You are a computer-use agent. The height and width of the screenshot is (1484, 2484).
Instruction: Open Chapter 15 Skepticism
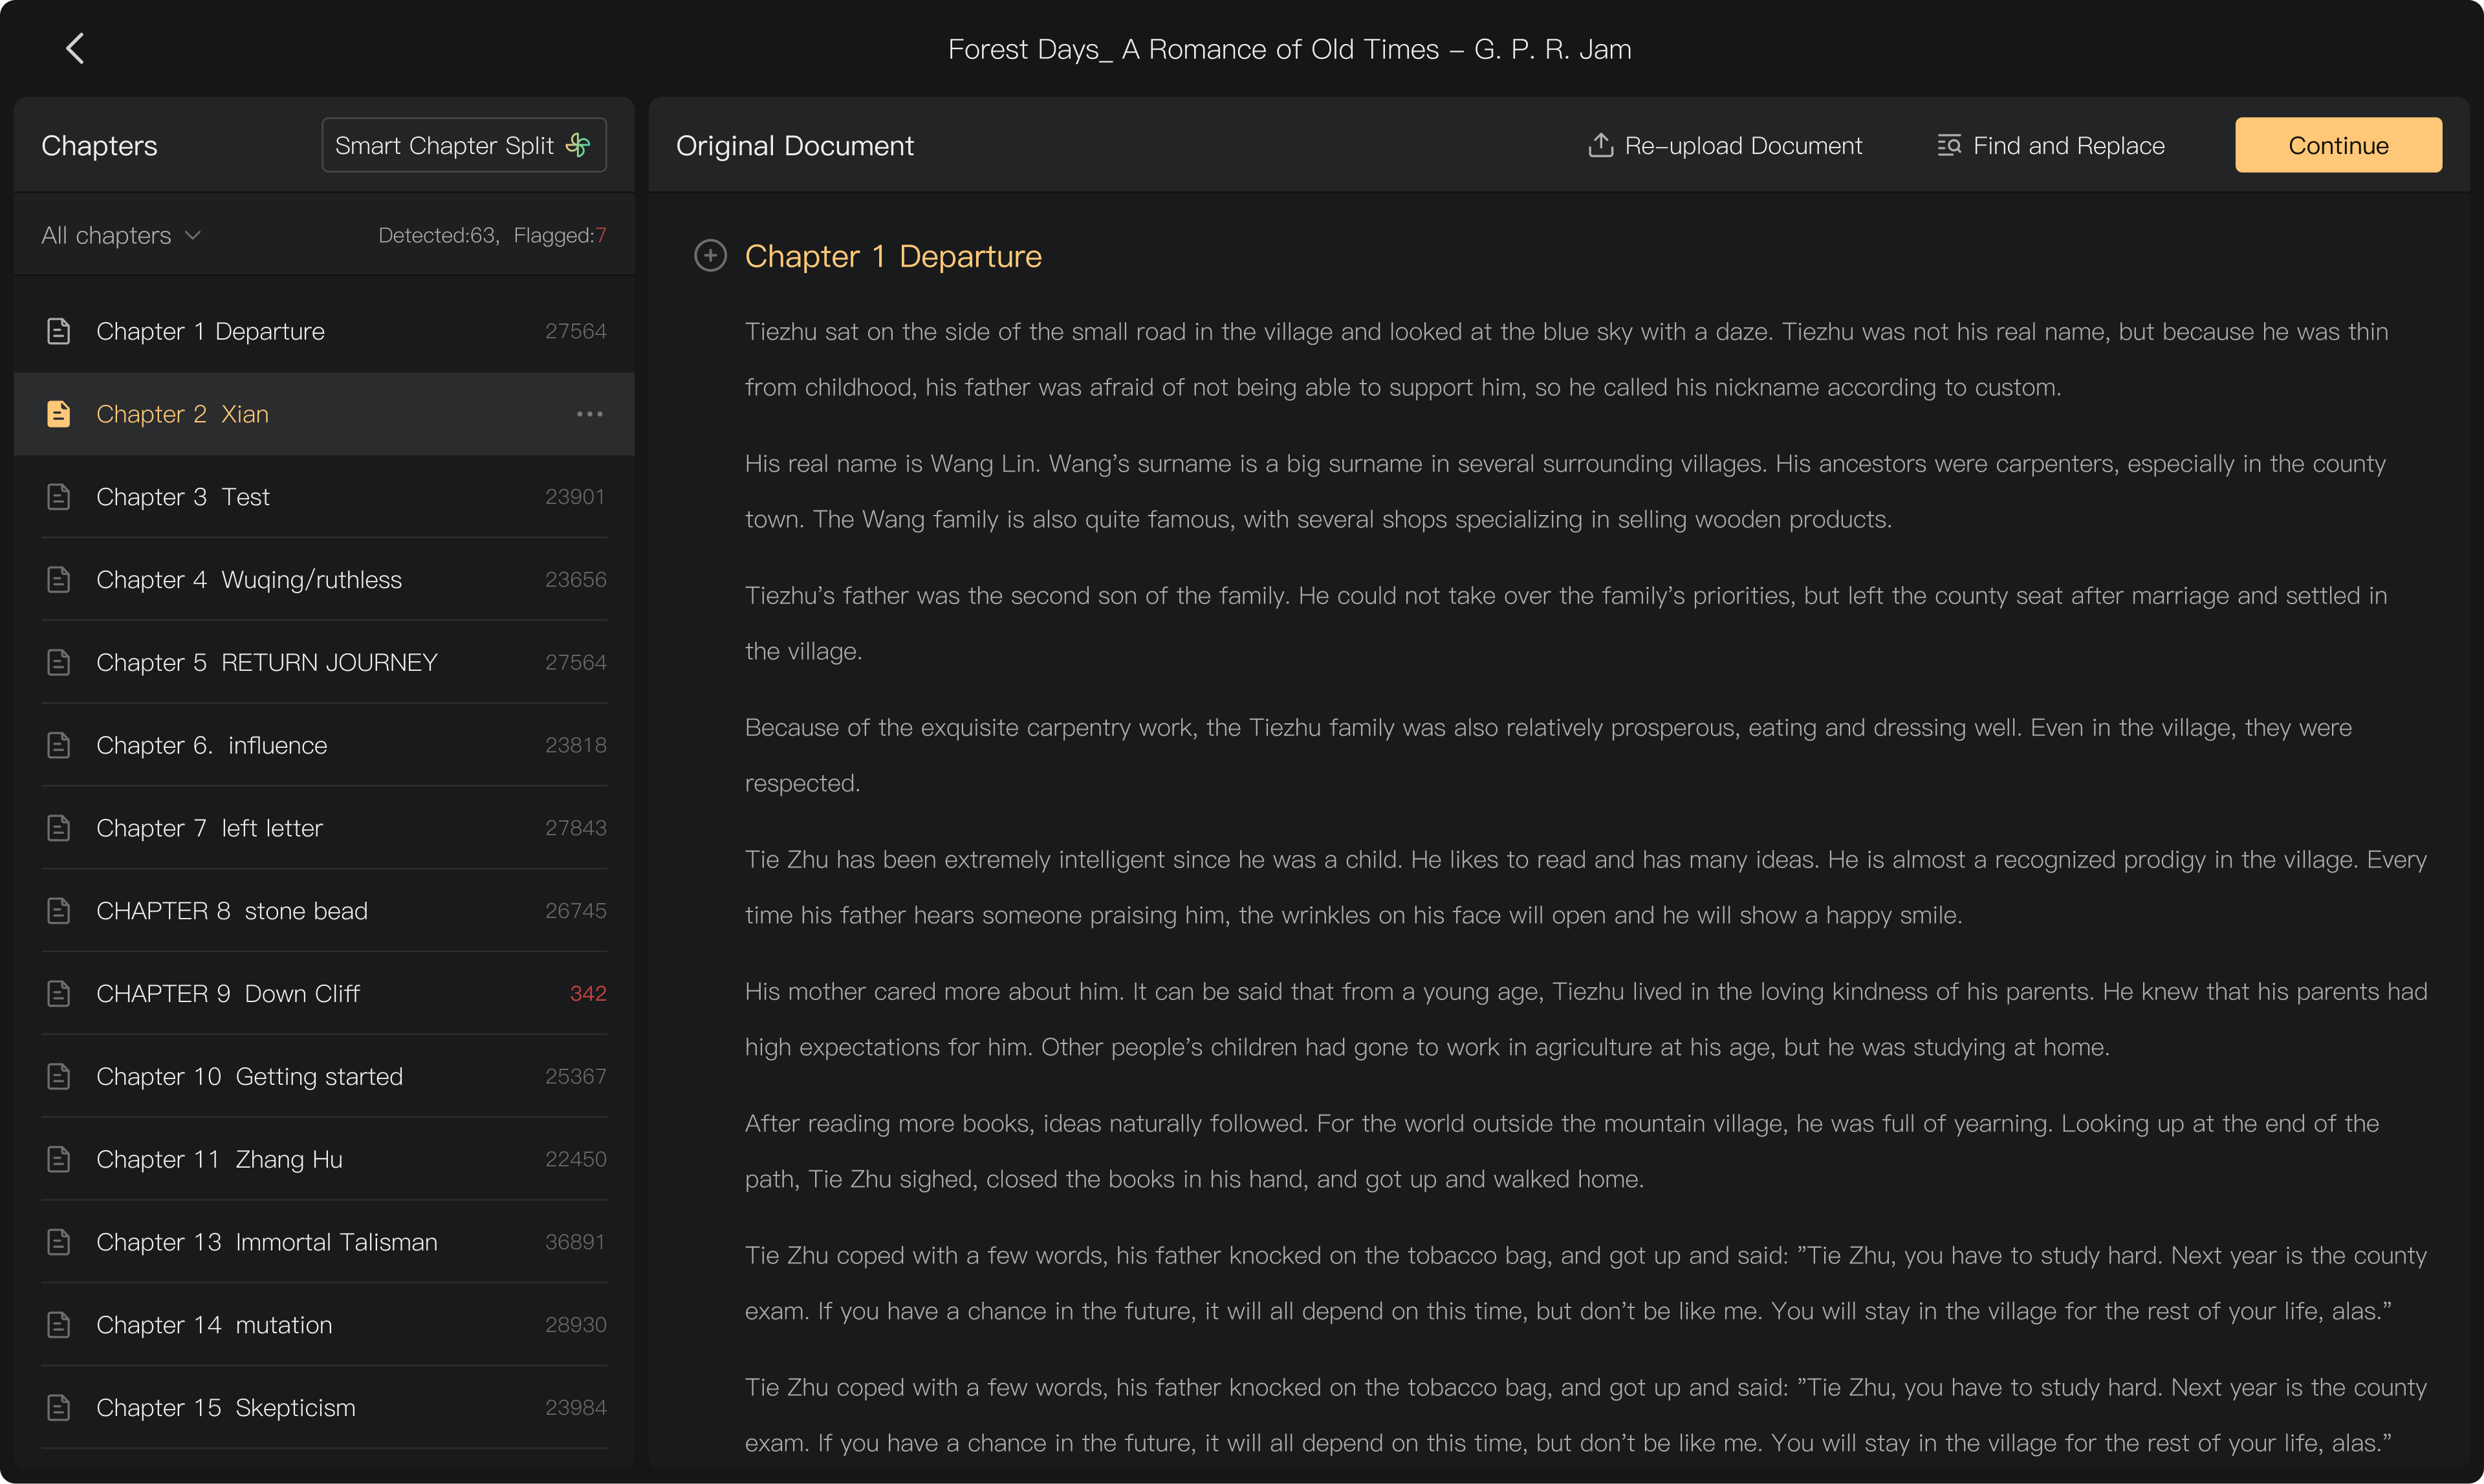point(324,1408)
